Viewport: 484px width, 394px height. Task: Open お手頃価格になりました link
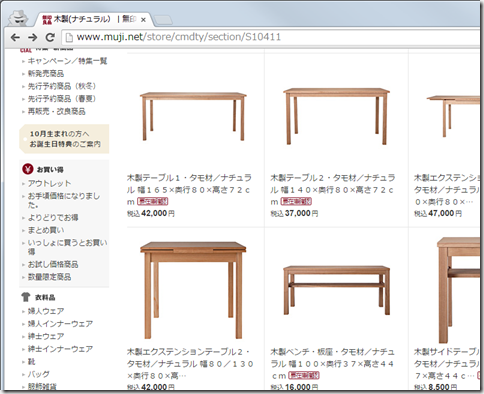click(x=64, y=200)
